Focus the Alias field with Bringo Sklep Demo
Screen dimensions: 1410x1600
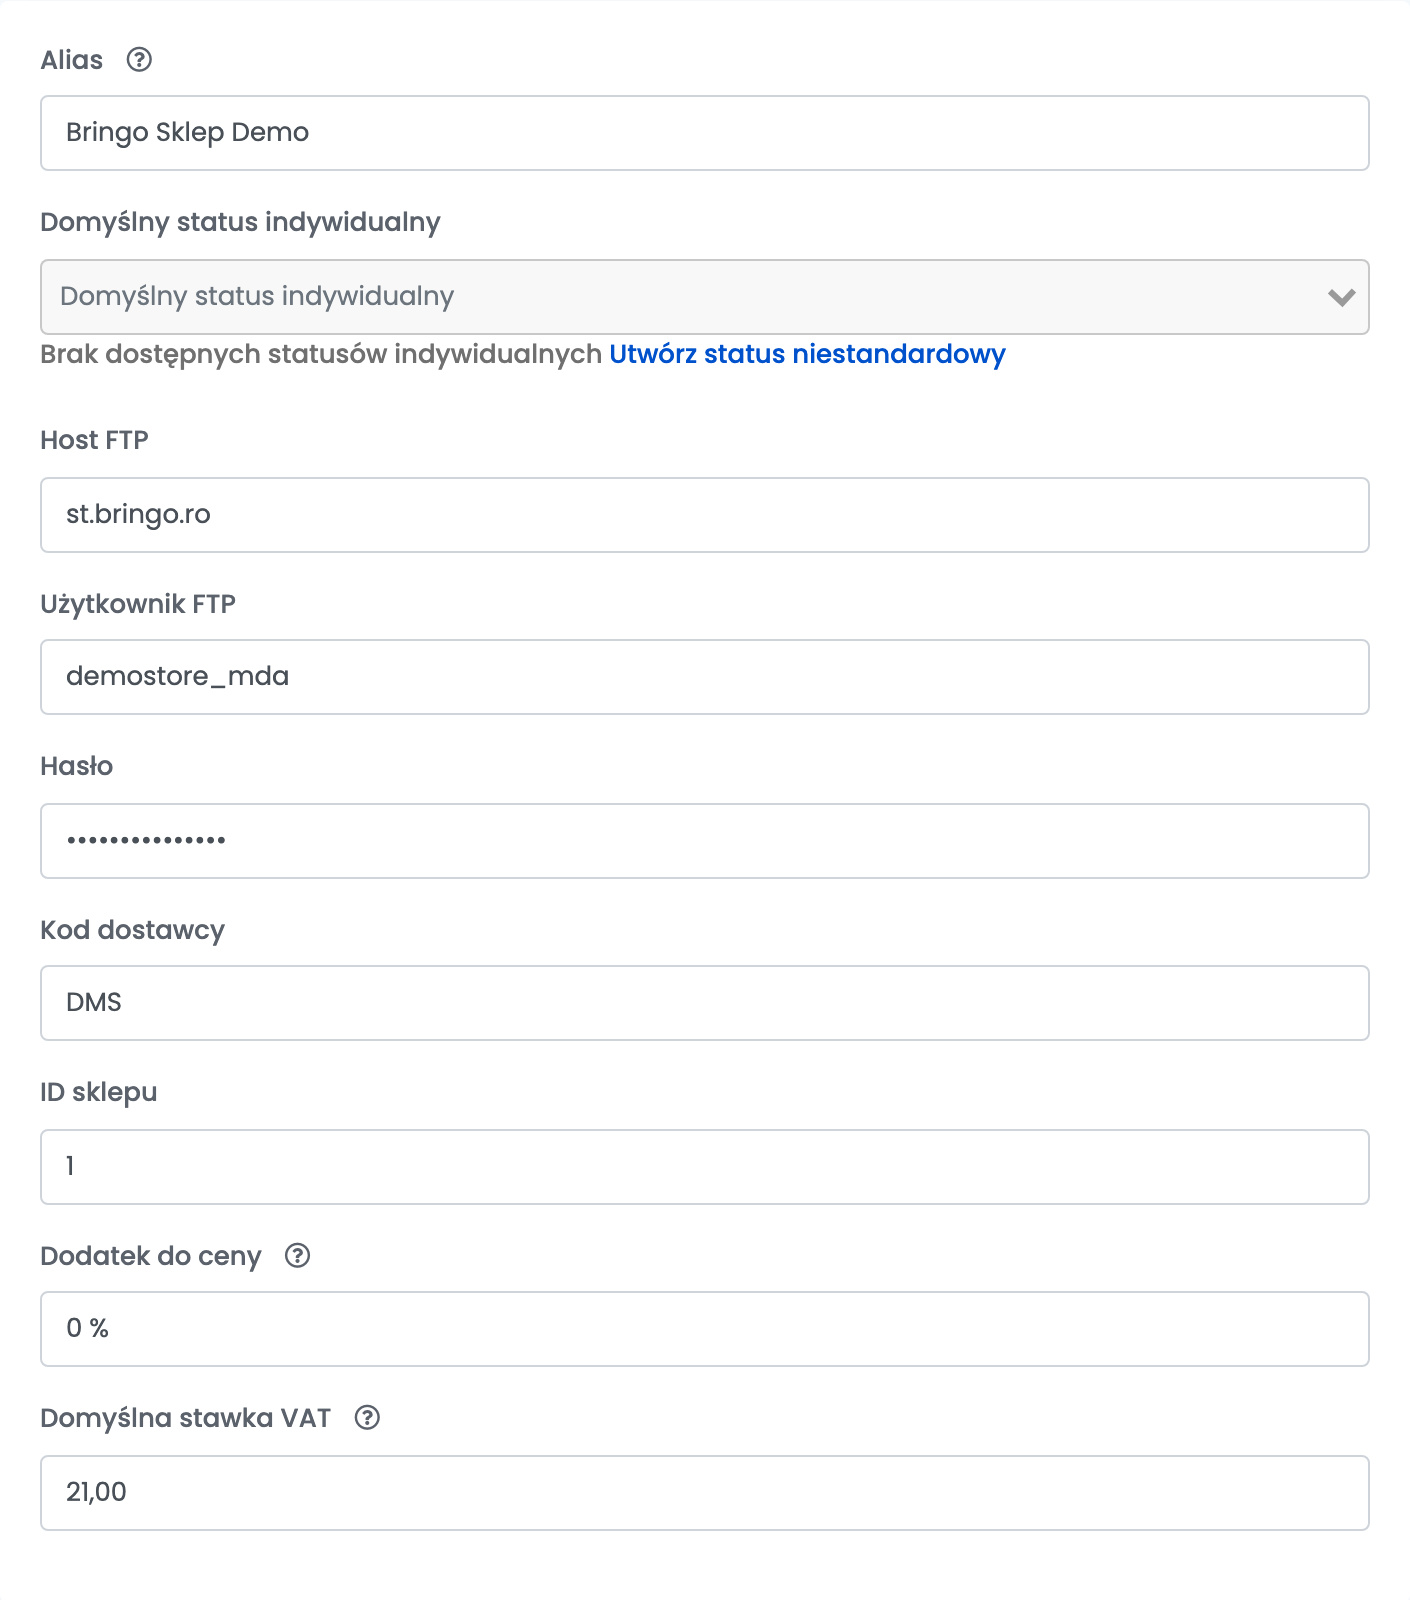point(705,133)
